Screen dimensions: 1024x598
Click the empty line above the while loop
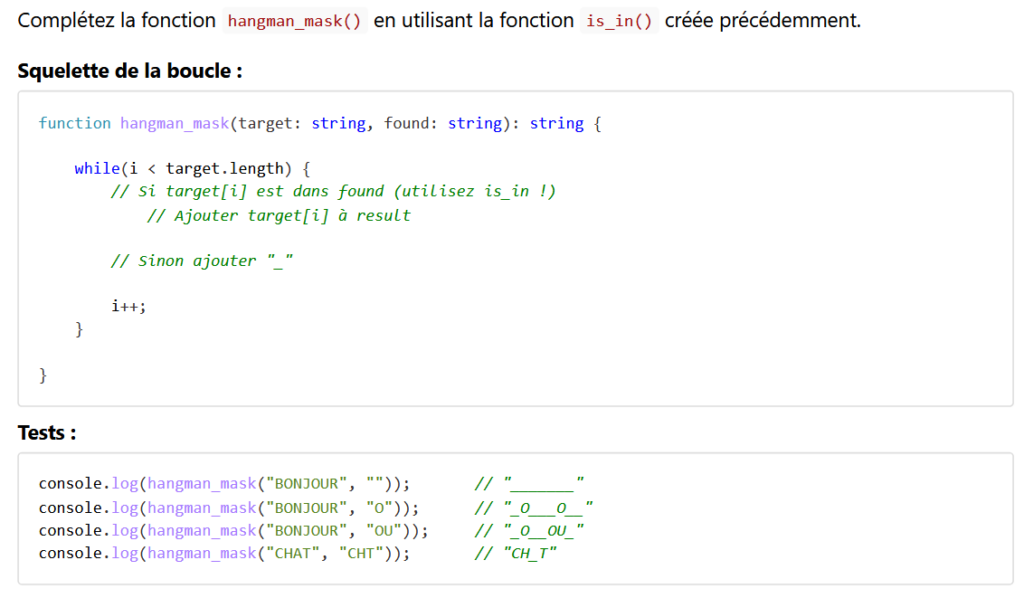click(x=300, y=146)
